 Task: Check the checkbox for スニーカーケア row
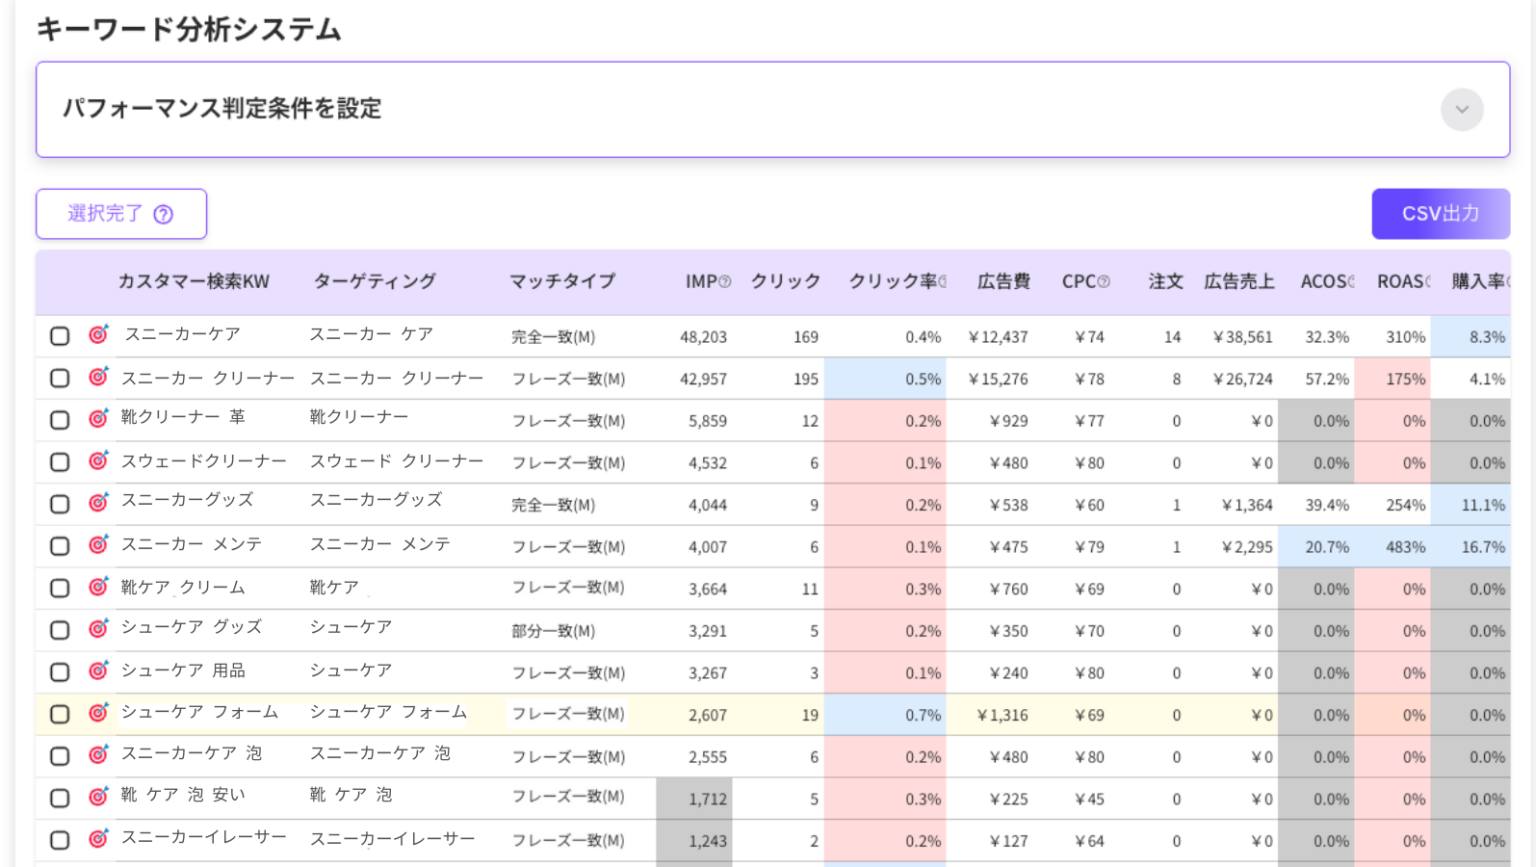click(x=59, y=336)
